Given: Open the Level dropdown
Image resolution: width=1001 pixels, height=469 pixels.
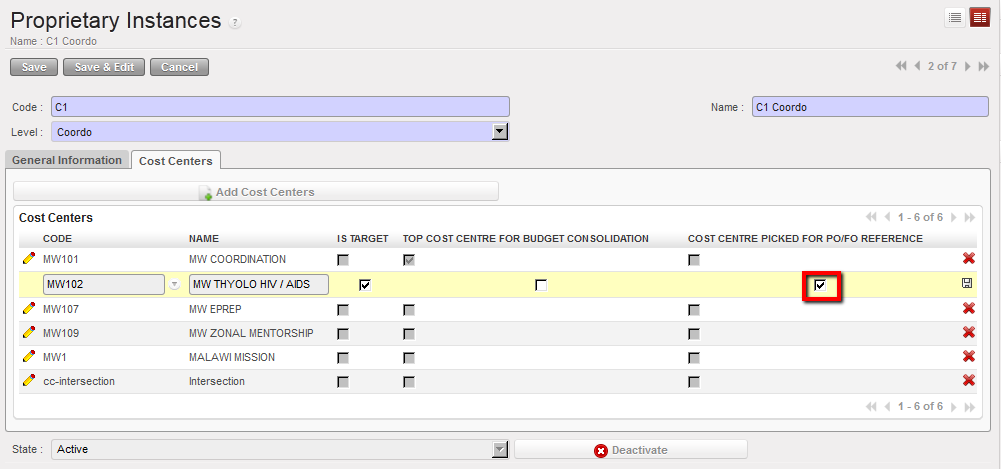Looking at the screenshot, I should pyautogui.click(x=500, y=132).
